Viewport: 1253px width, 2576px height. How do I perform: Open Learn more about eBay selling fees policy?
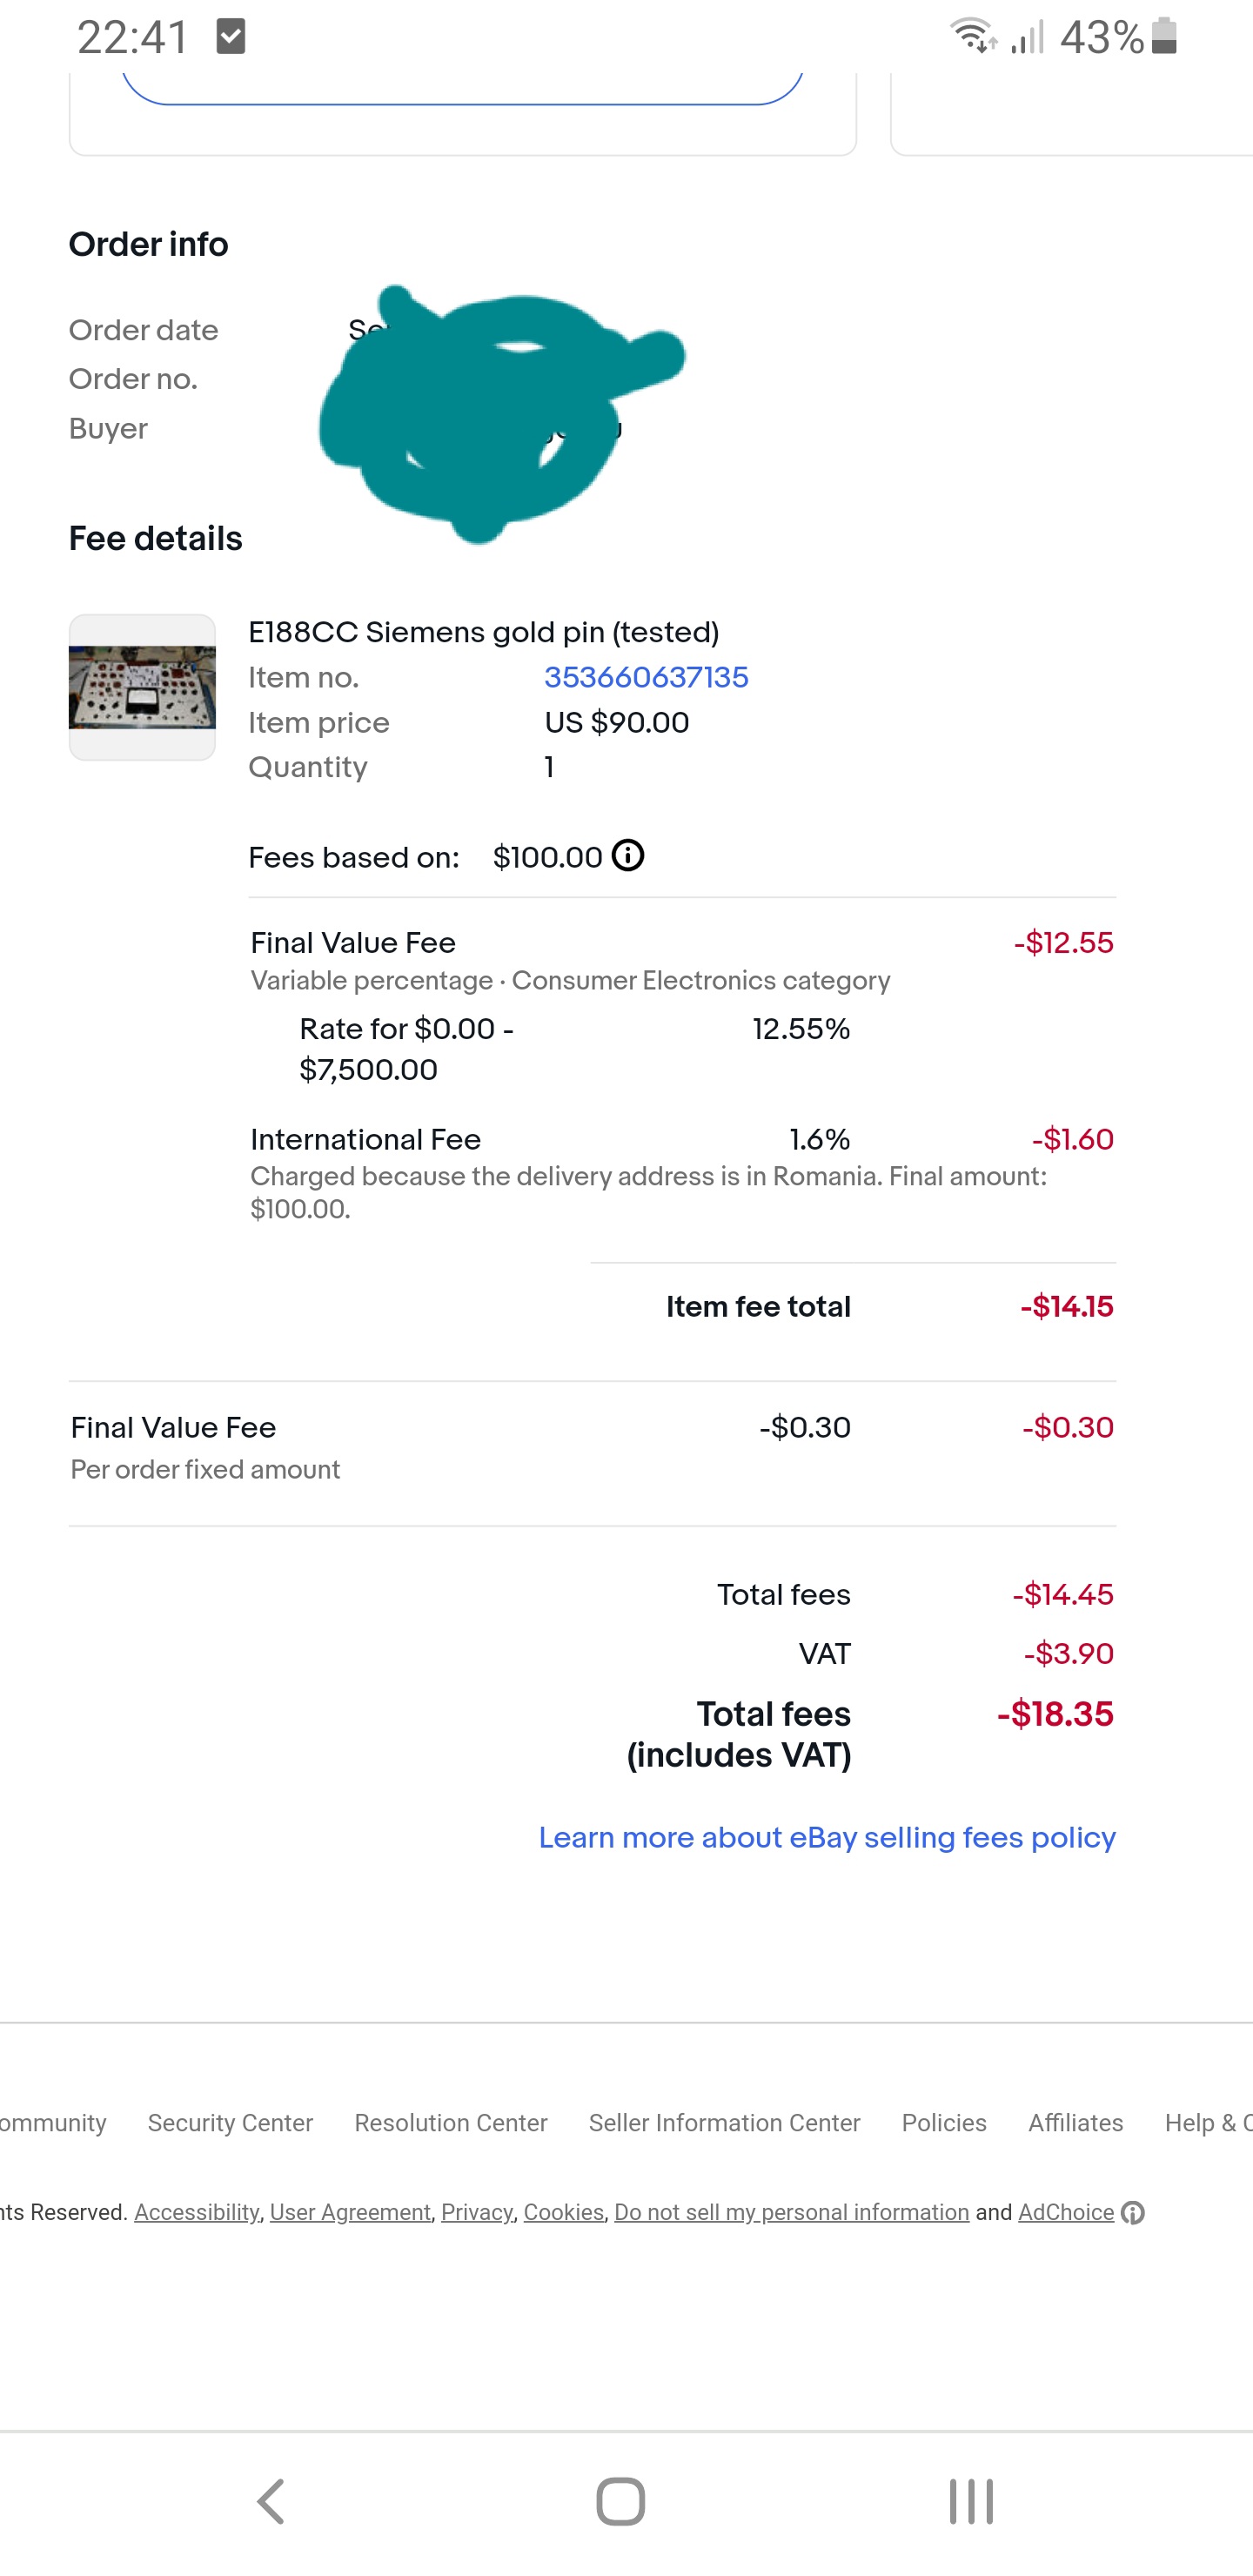click(x=827, y=1838)
